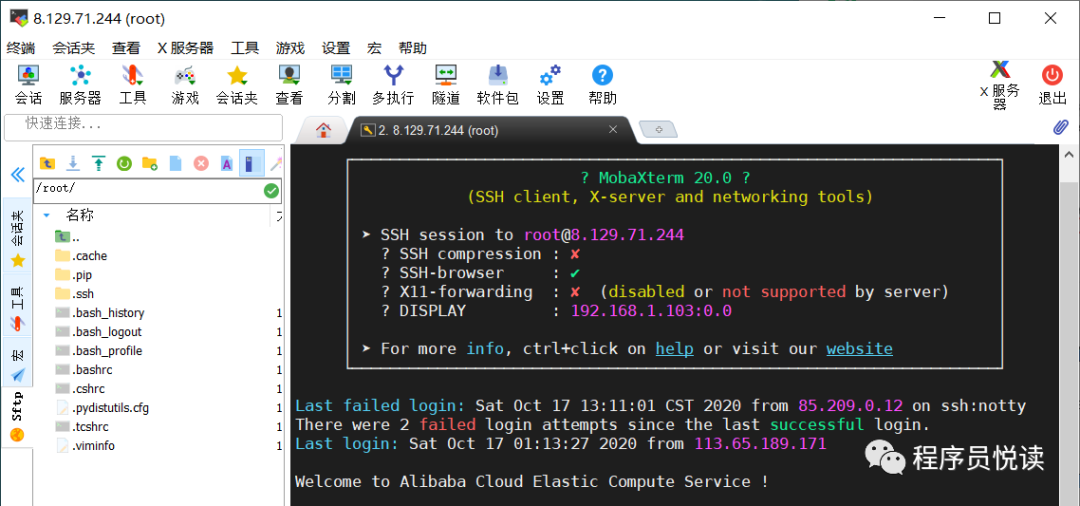This screenshot has height=506, width=1080.
Task: Open the 宏 menu in menu bar
Action: (x=375, y=48)
